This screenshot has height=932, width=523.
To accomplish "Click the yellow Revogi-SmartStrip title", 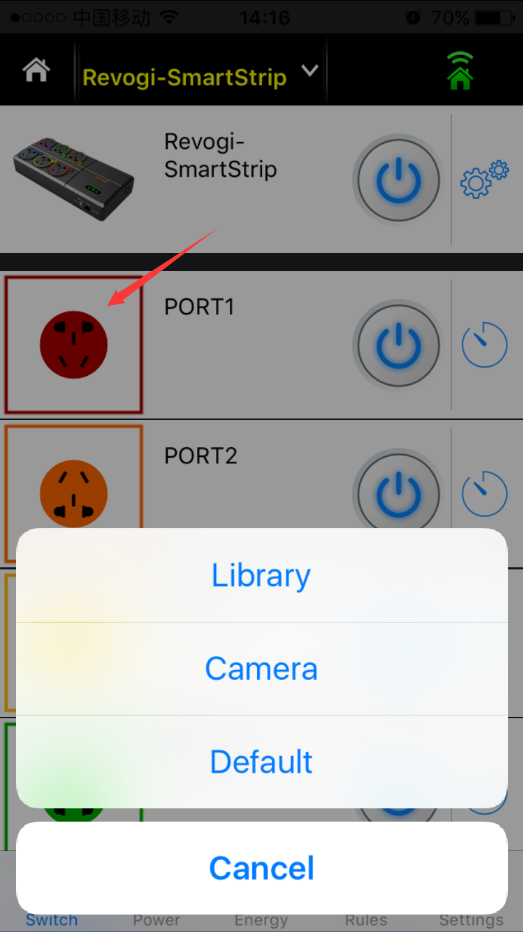I will [184, 77].
